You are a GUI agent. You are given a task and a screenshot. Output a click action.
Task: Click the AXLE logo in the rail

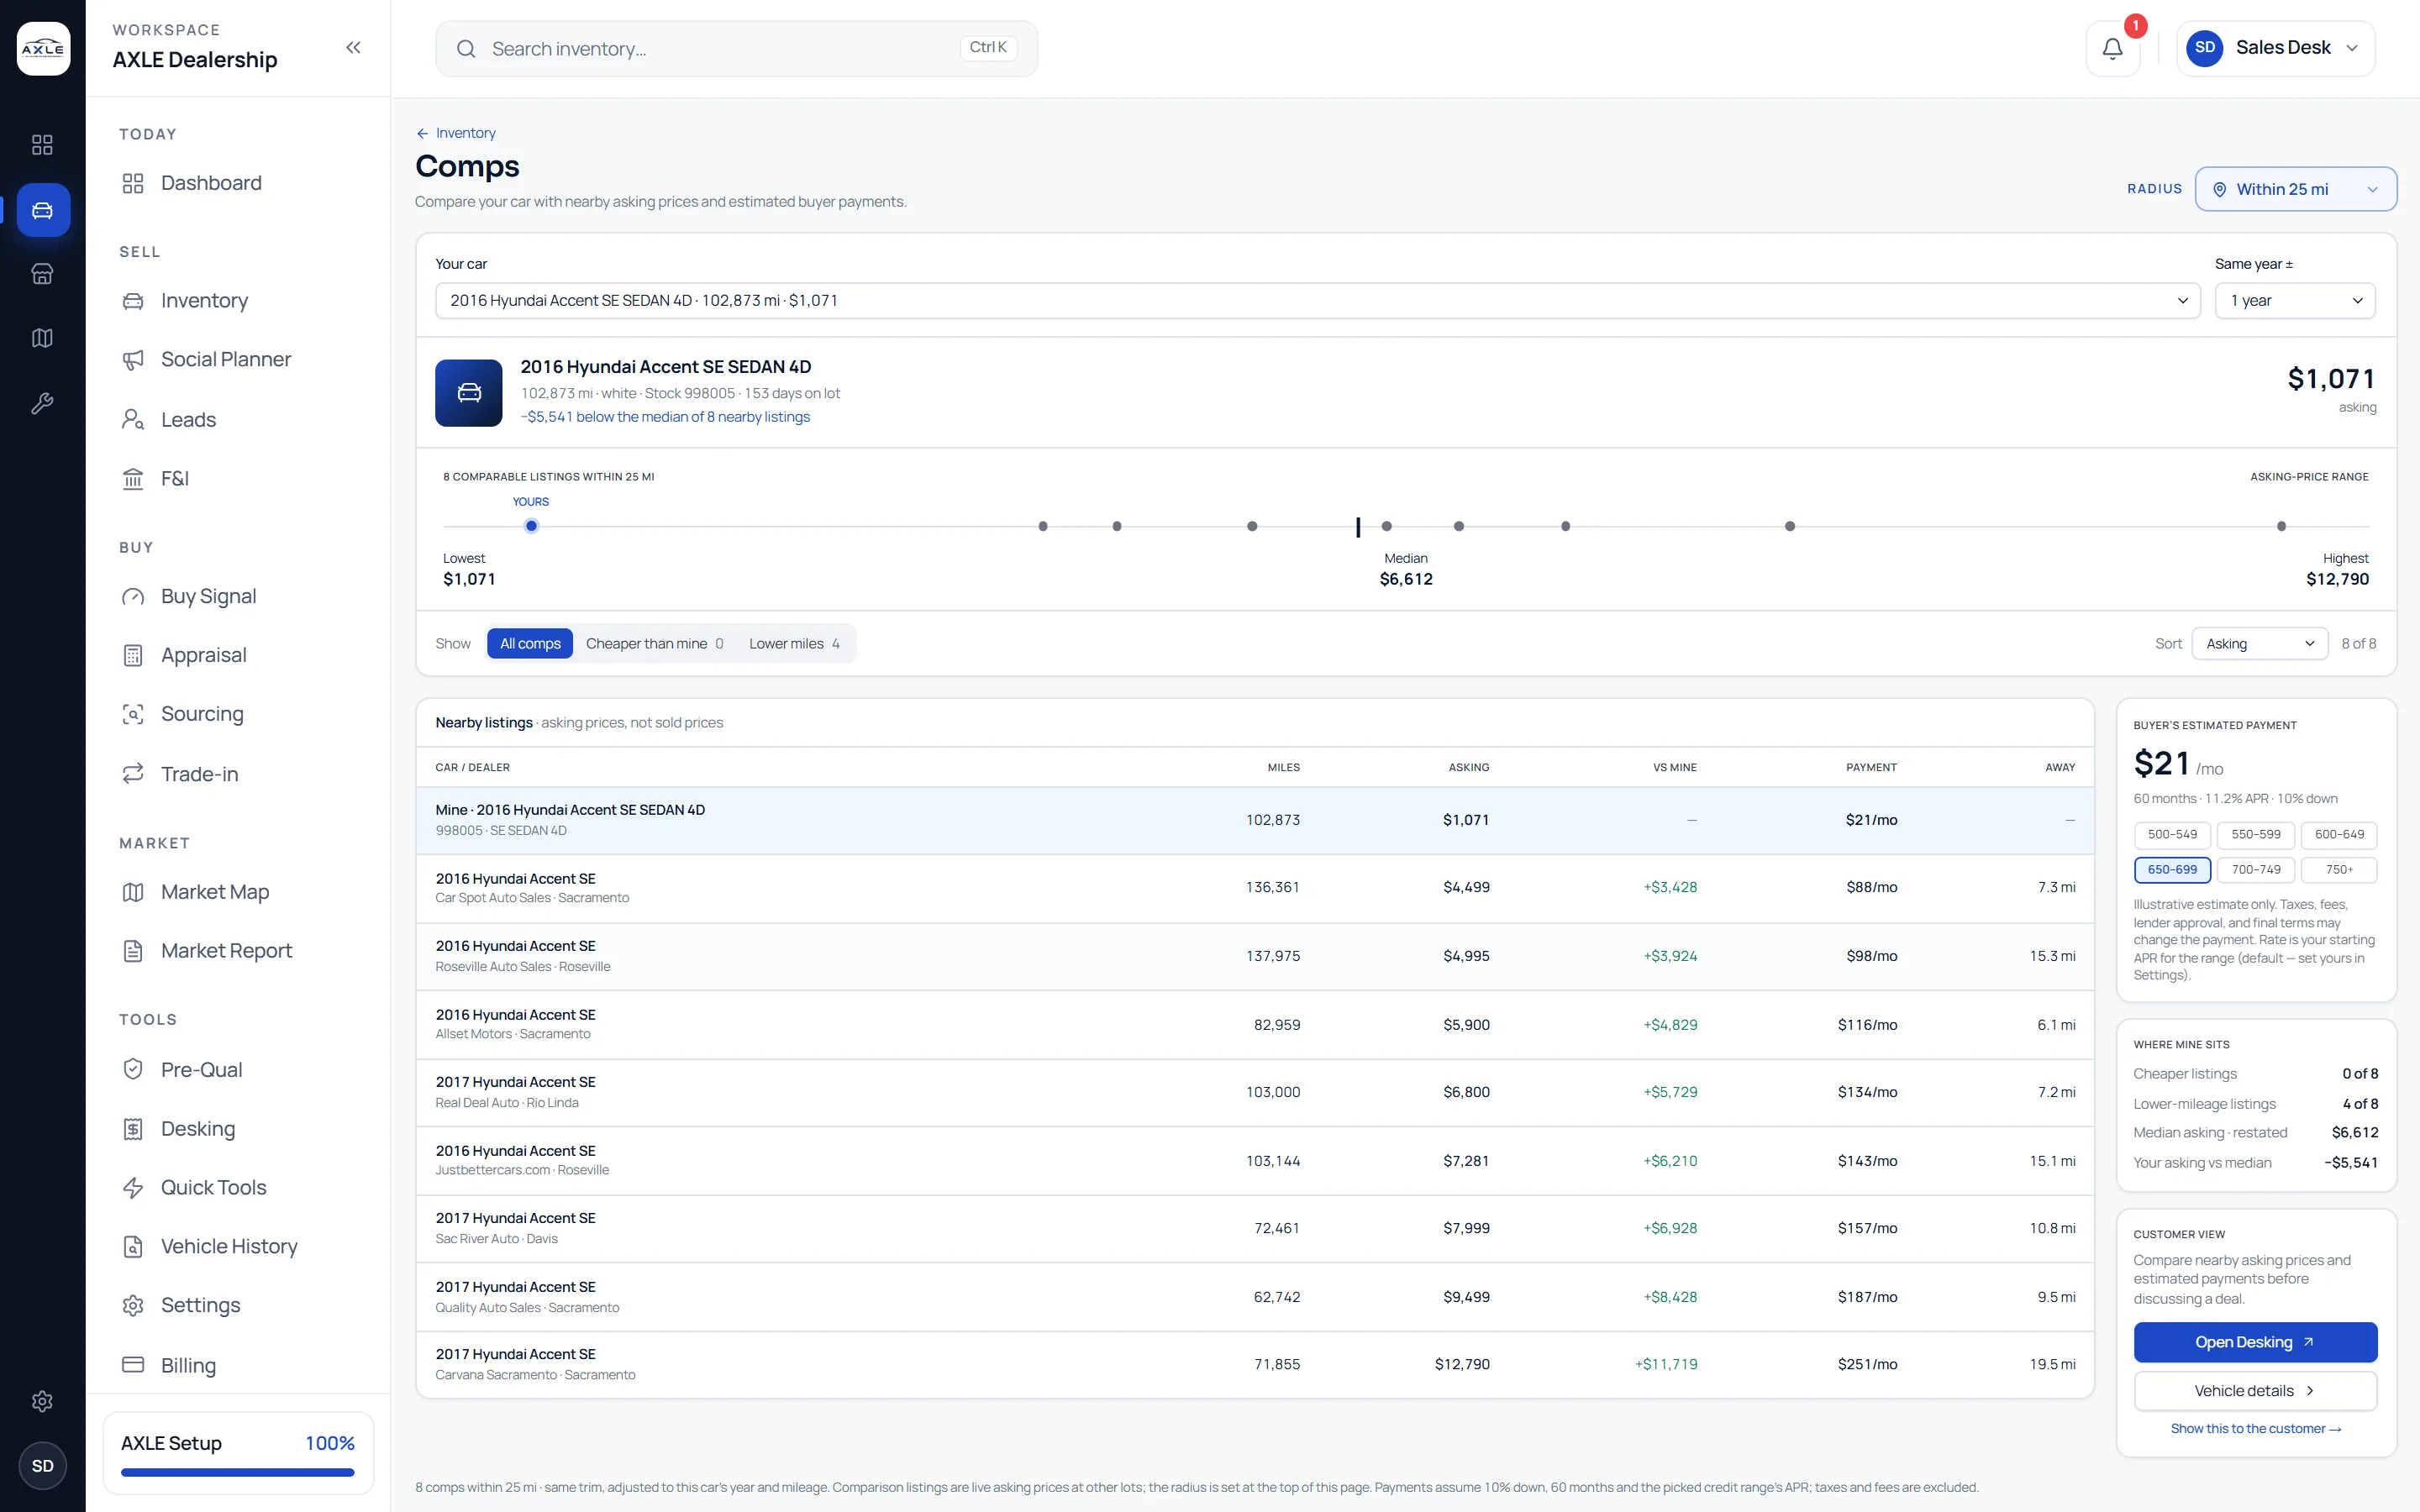(43, 48)
